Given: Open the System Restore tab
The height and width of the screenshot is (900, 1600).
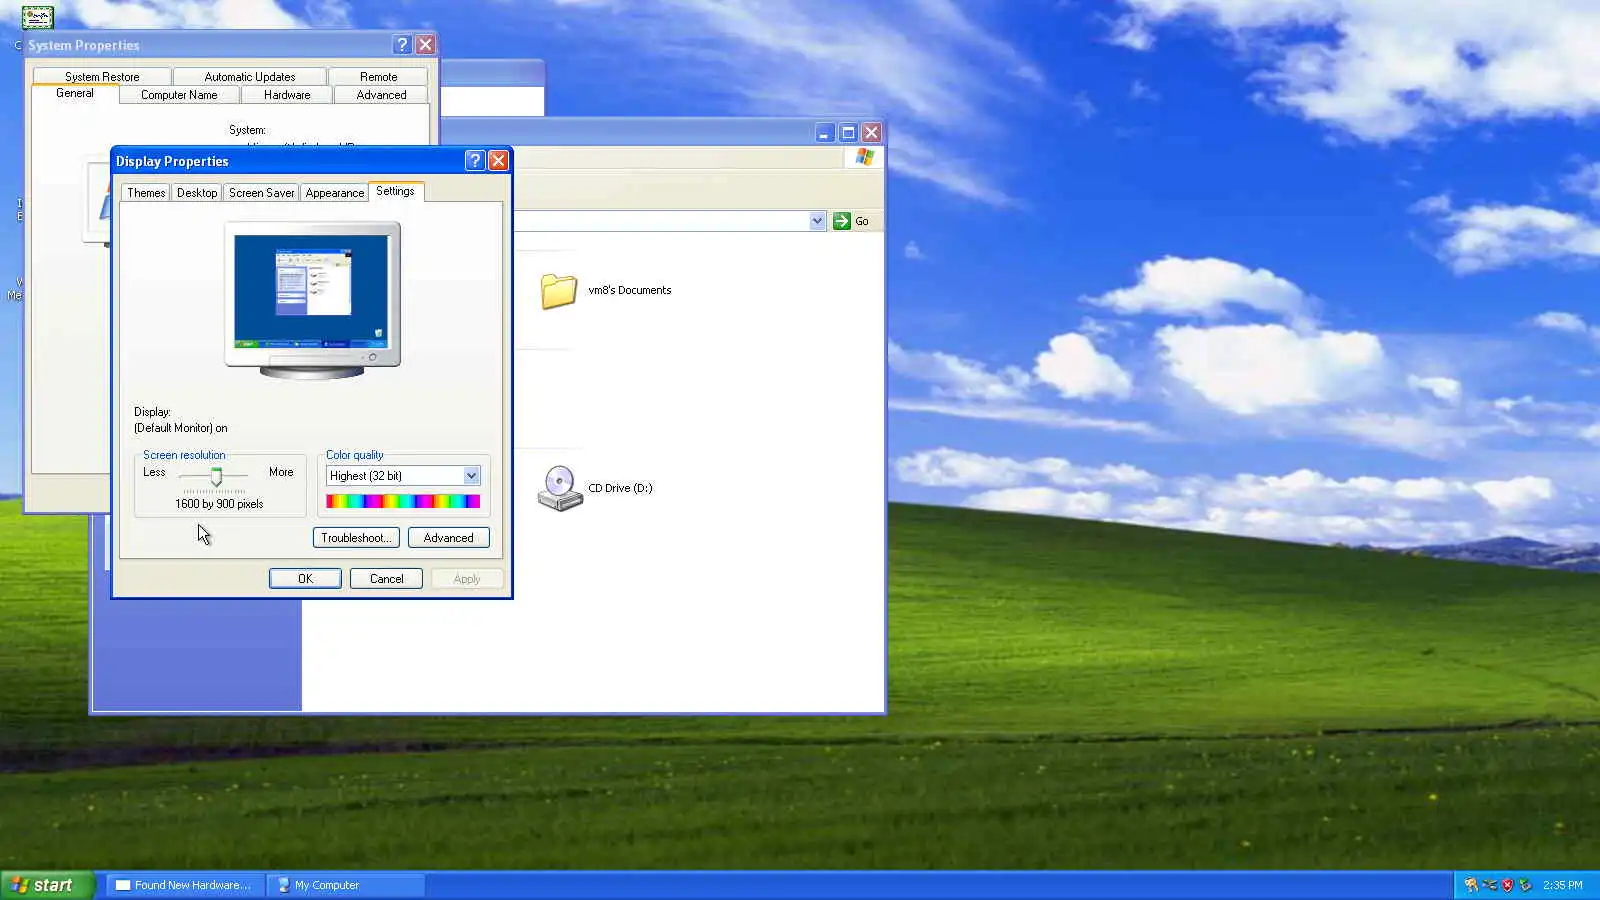Looking at the screenshot, I should point(102,76).
